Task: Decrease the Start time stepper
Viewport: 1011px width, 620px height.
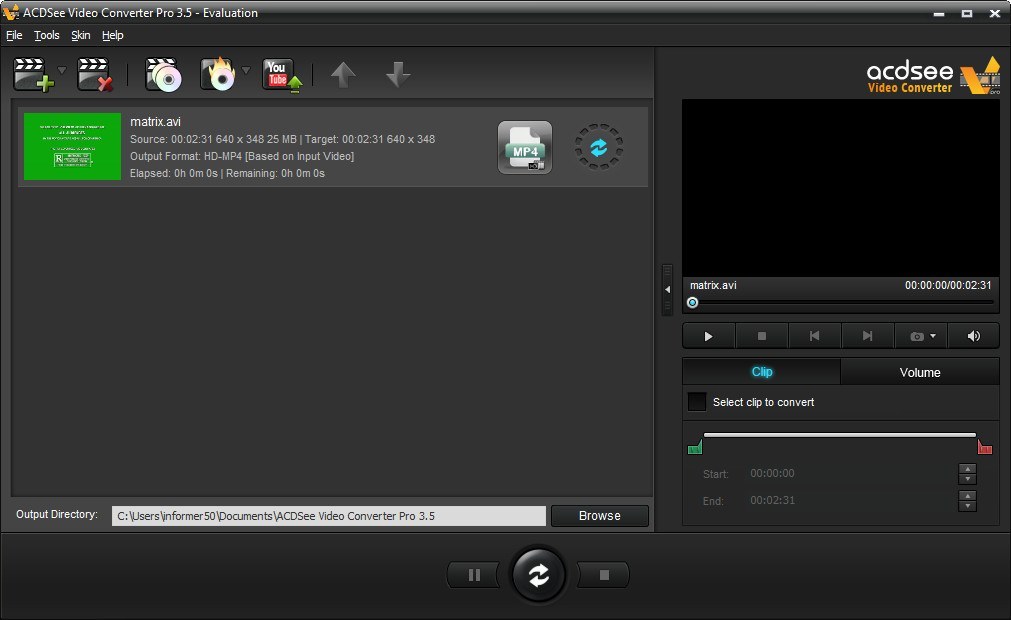Action: (x=967, y=480)
